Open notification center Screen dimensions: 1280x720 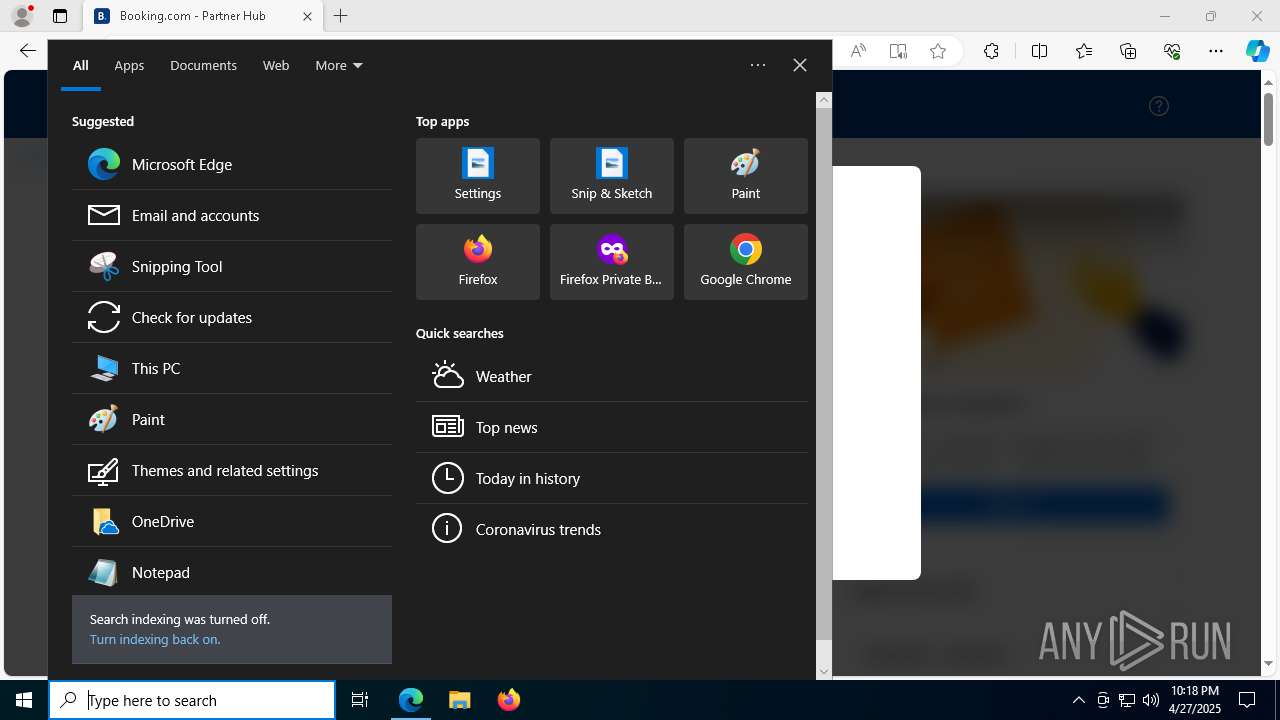(x=1247, y=700)
